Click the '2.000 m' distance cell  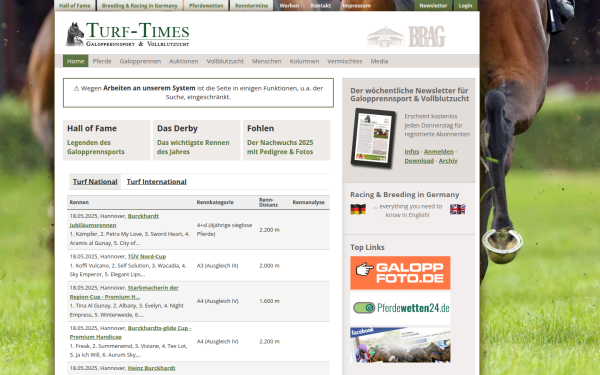click(269, 266)
